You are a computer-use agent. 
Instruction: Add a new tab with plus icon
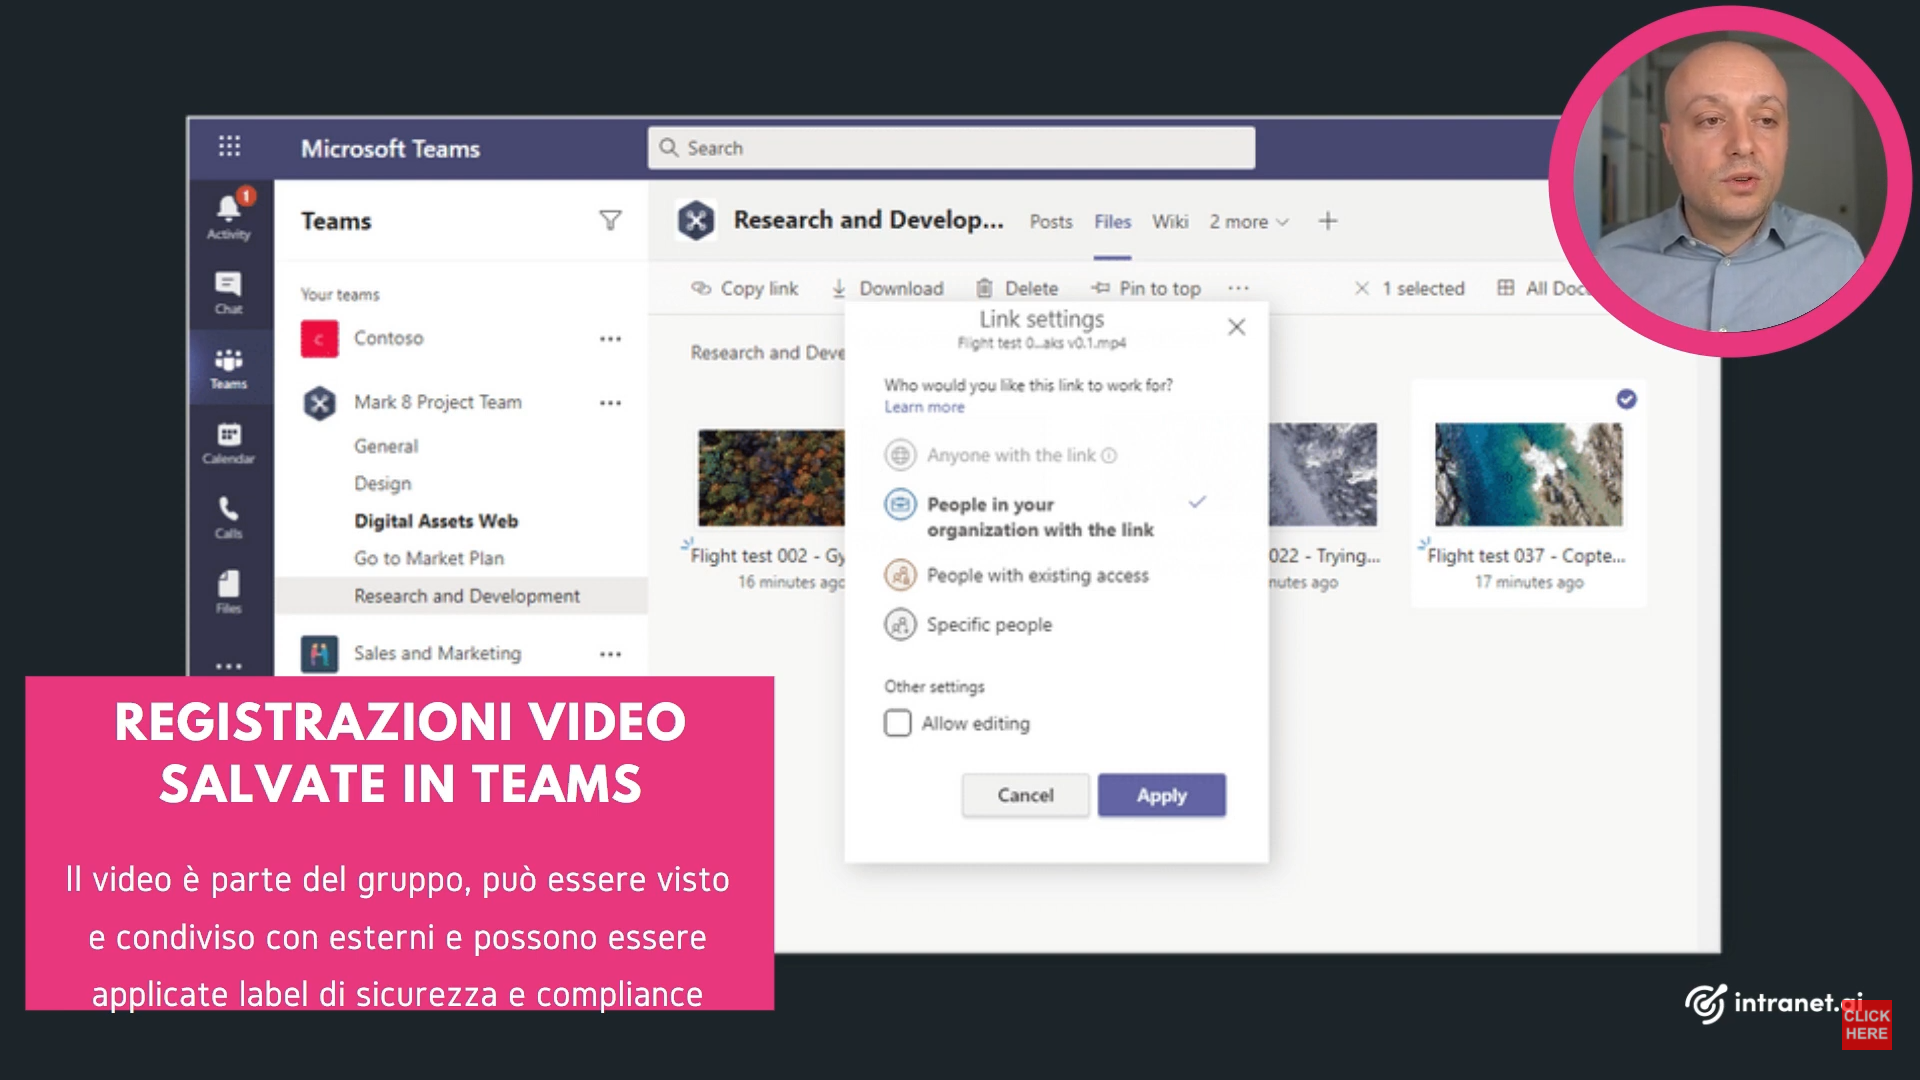(x=1328, y=221)
